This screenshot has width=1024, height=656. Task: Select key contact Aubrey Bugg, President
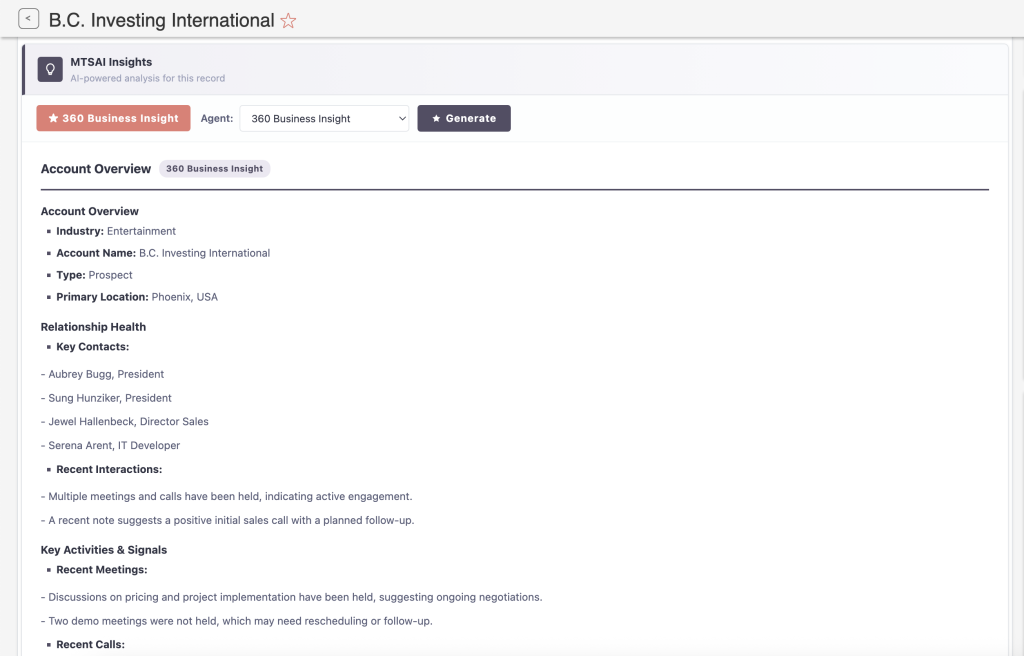(x=106, y=374)
